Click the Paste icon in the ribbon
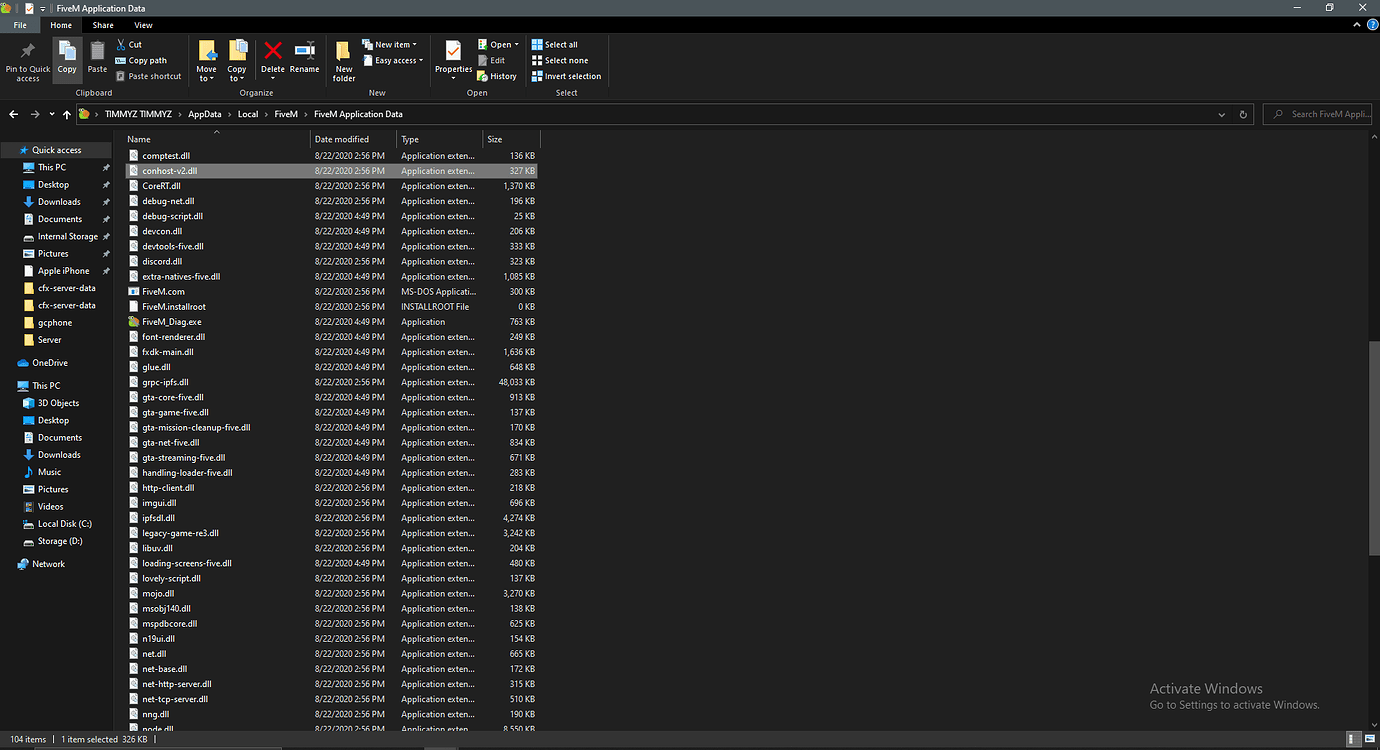This screenshot has height=750, width=1380. tap(96, 58)
